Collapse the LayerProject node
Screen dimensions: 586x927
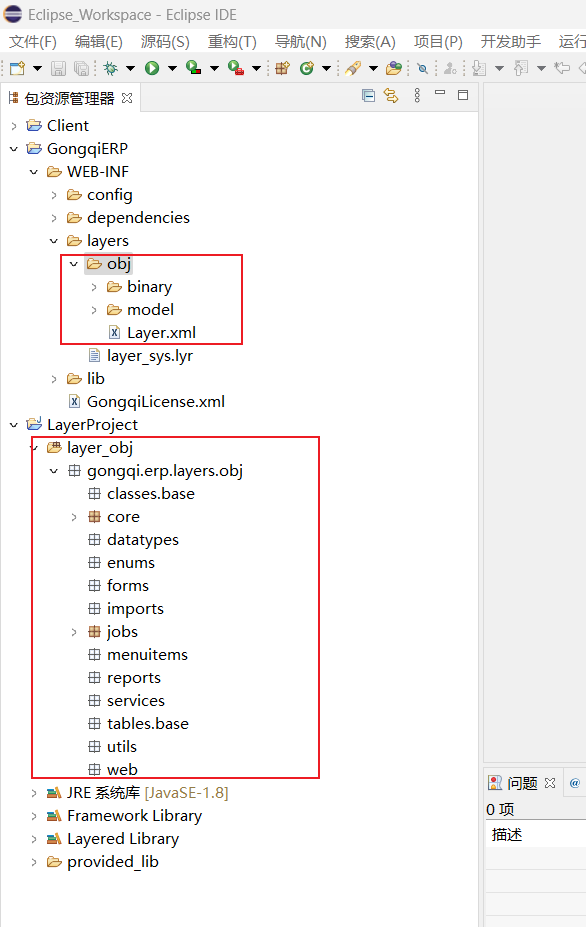pos(14,425)
